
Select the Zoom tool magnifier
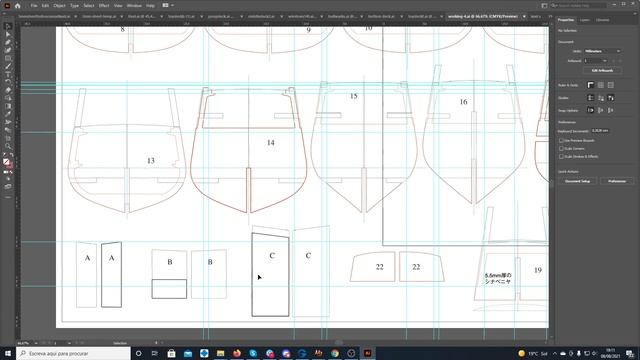pyautogui.click(x=8, y=146)
